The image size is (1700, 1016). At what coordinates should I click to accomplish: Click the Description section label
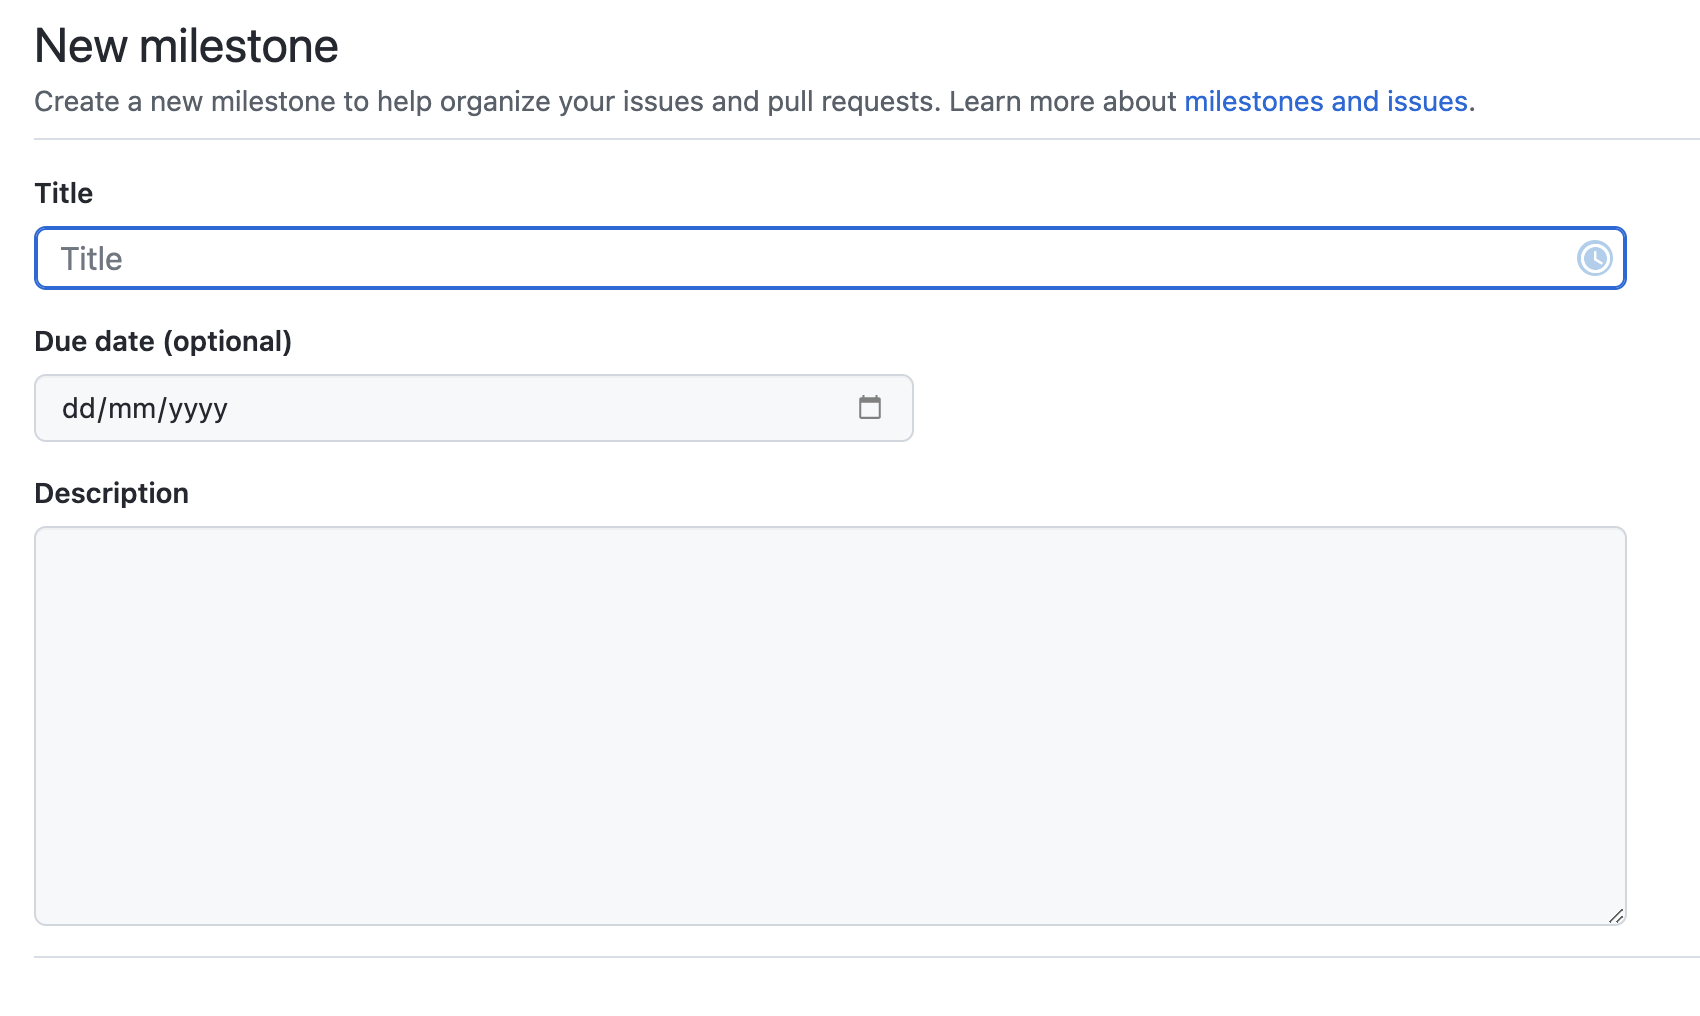click(x=111, y=492)
